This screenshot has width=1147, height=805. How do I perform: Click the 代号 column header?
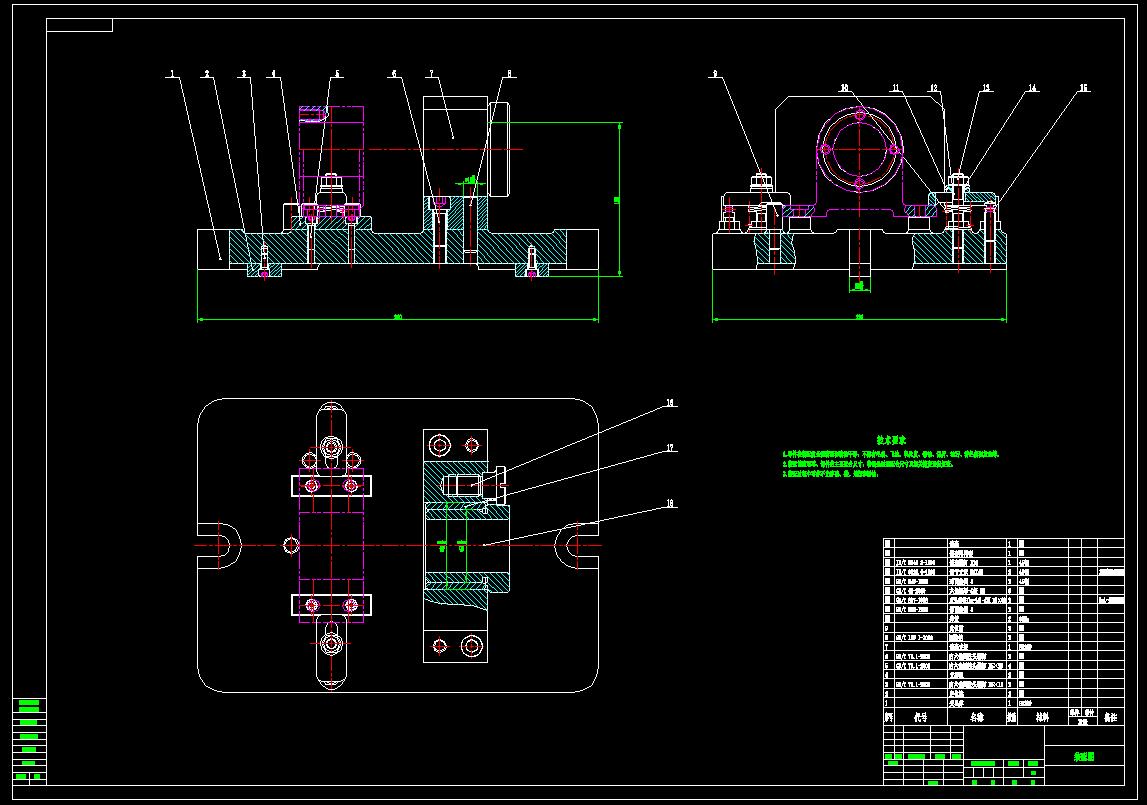920,717
